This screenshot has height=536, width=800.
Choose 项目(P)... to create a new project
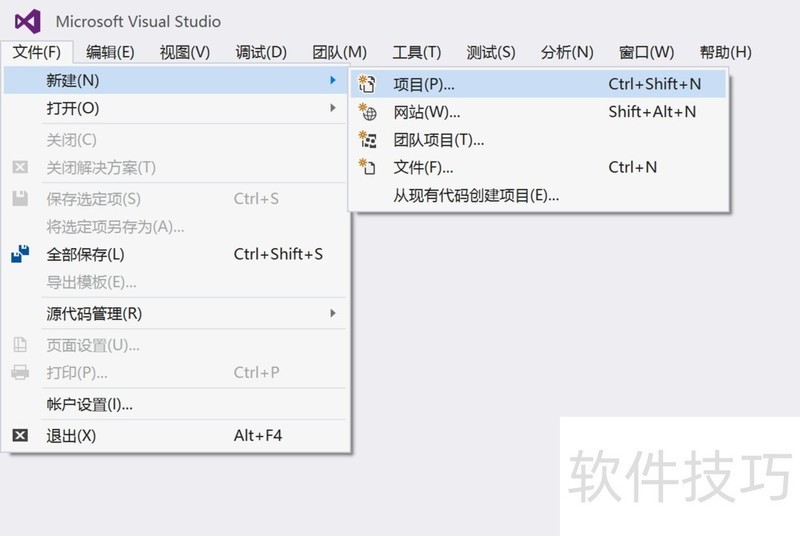[x=538, y=84]
